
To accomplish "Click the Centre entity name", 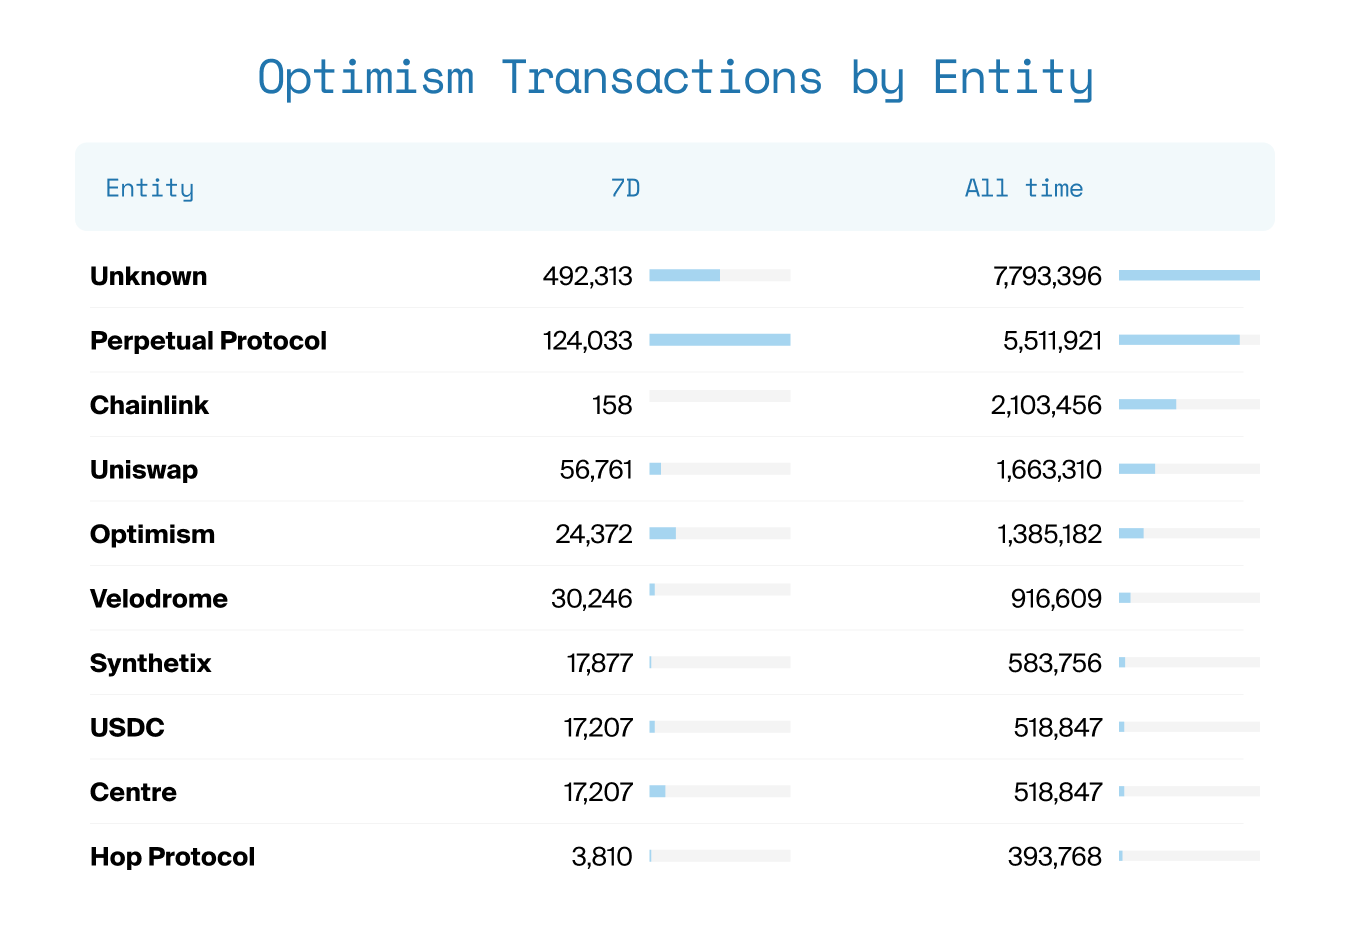I will pyautogui.click(x=133, y=792).
